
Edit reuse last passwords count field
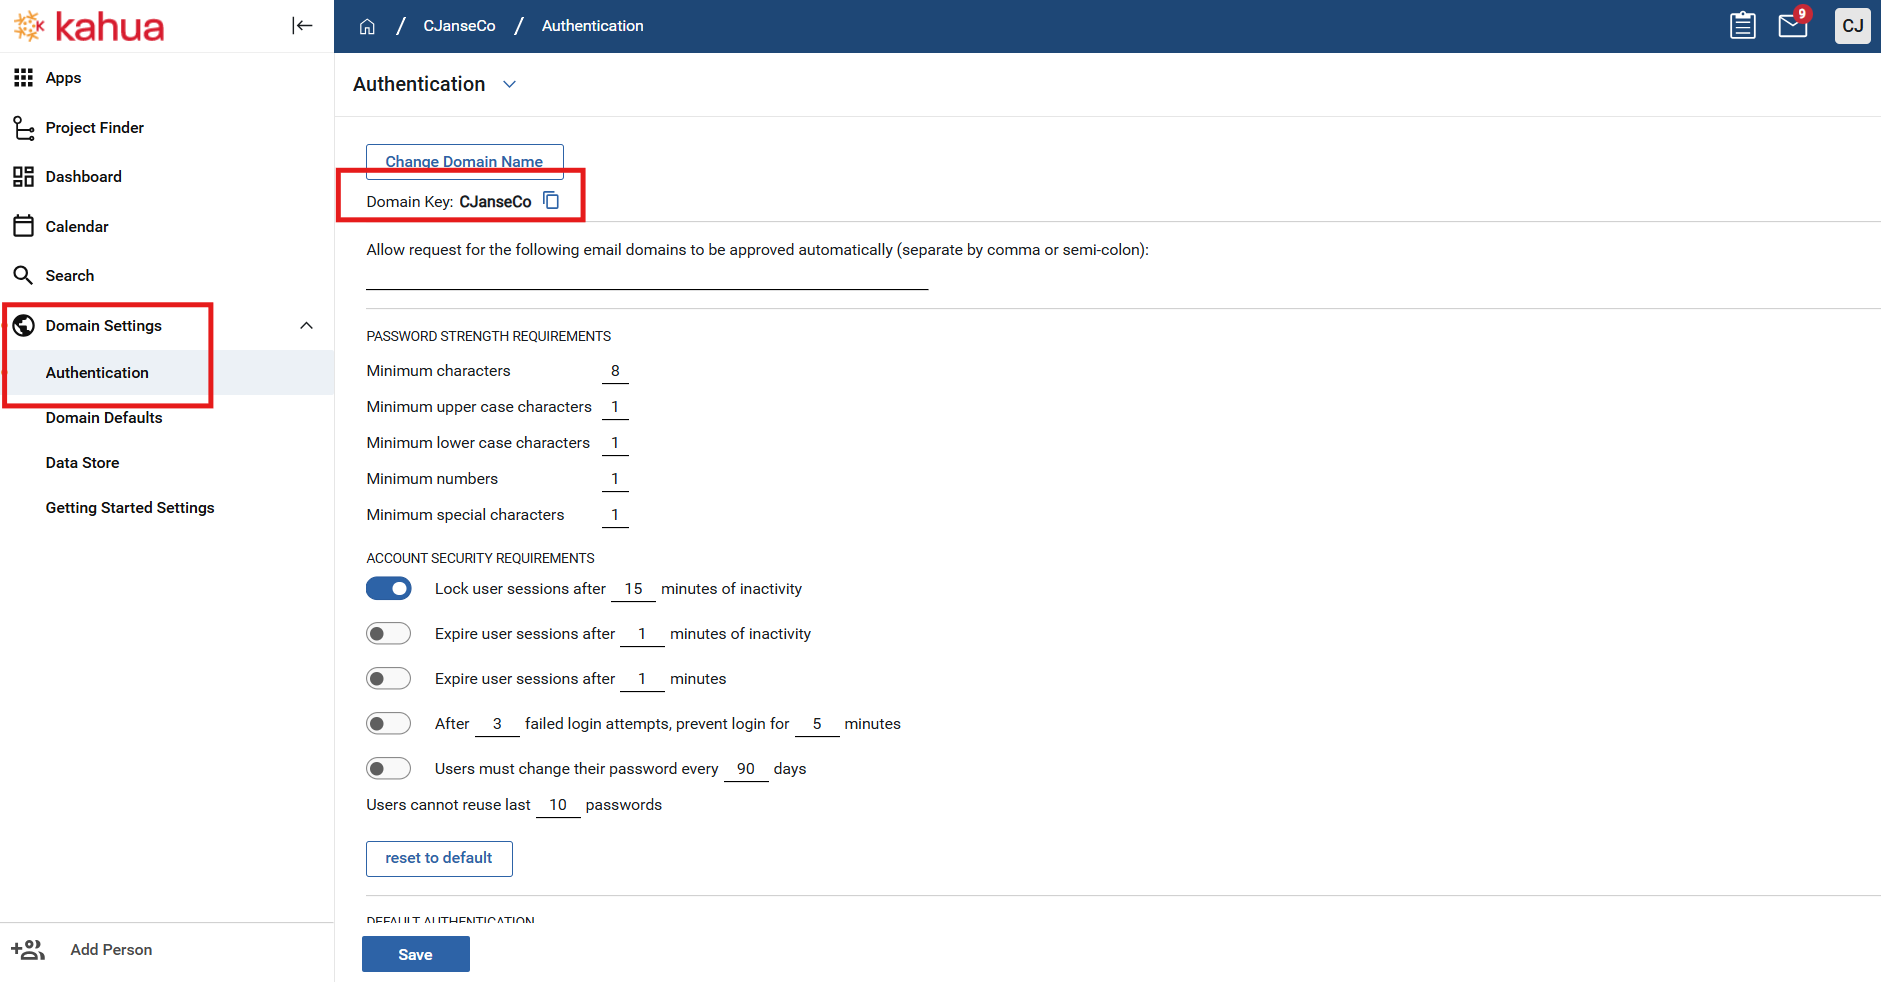558,805
